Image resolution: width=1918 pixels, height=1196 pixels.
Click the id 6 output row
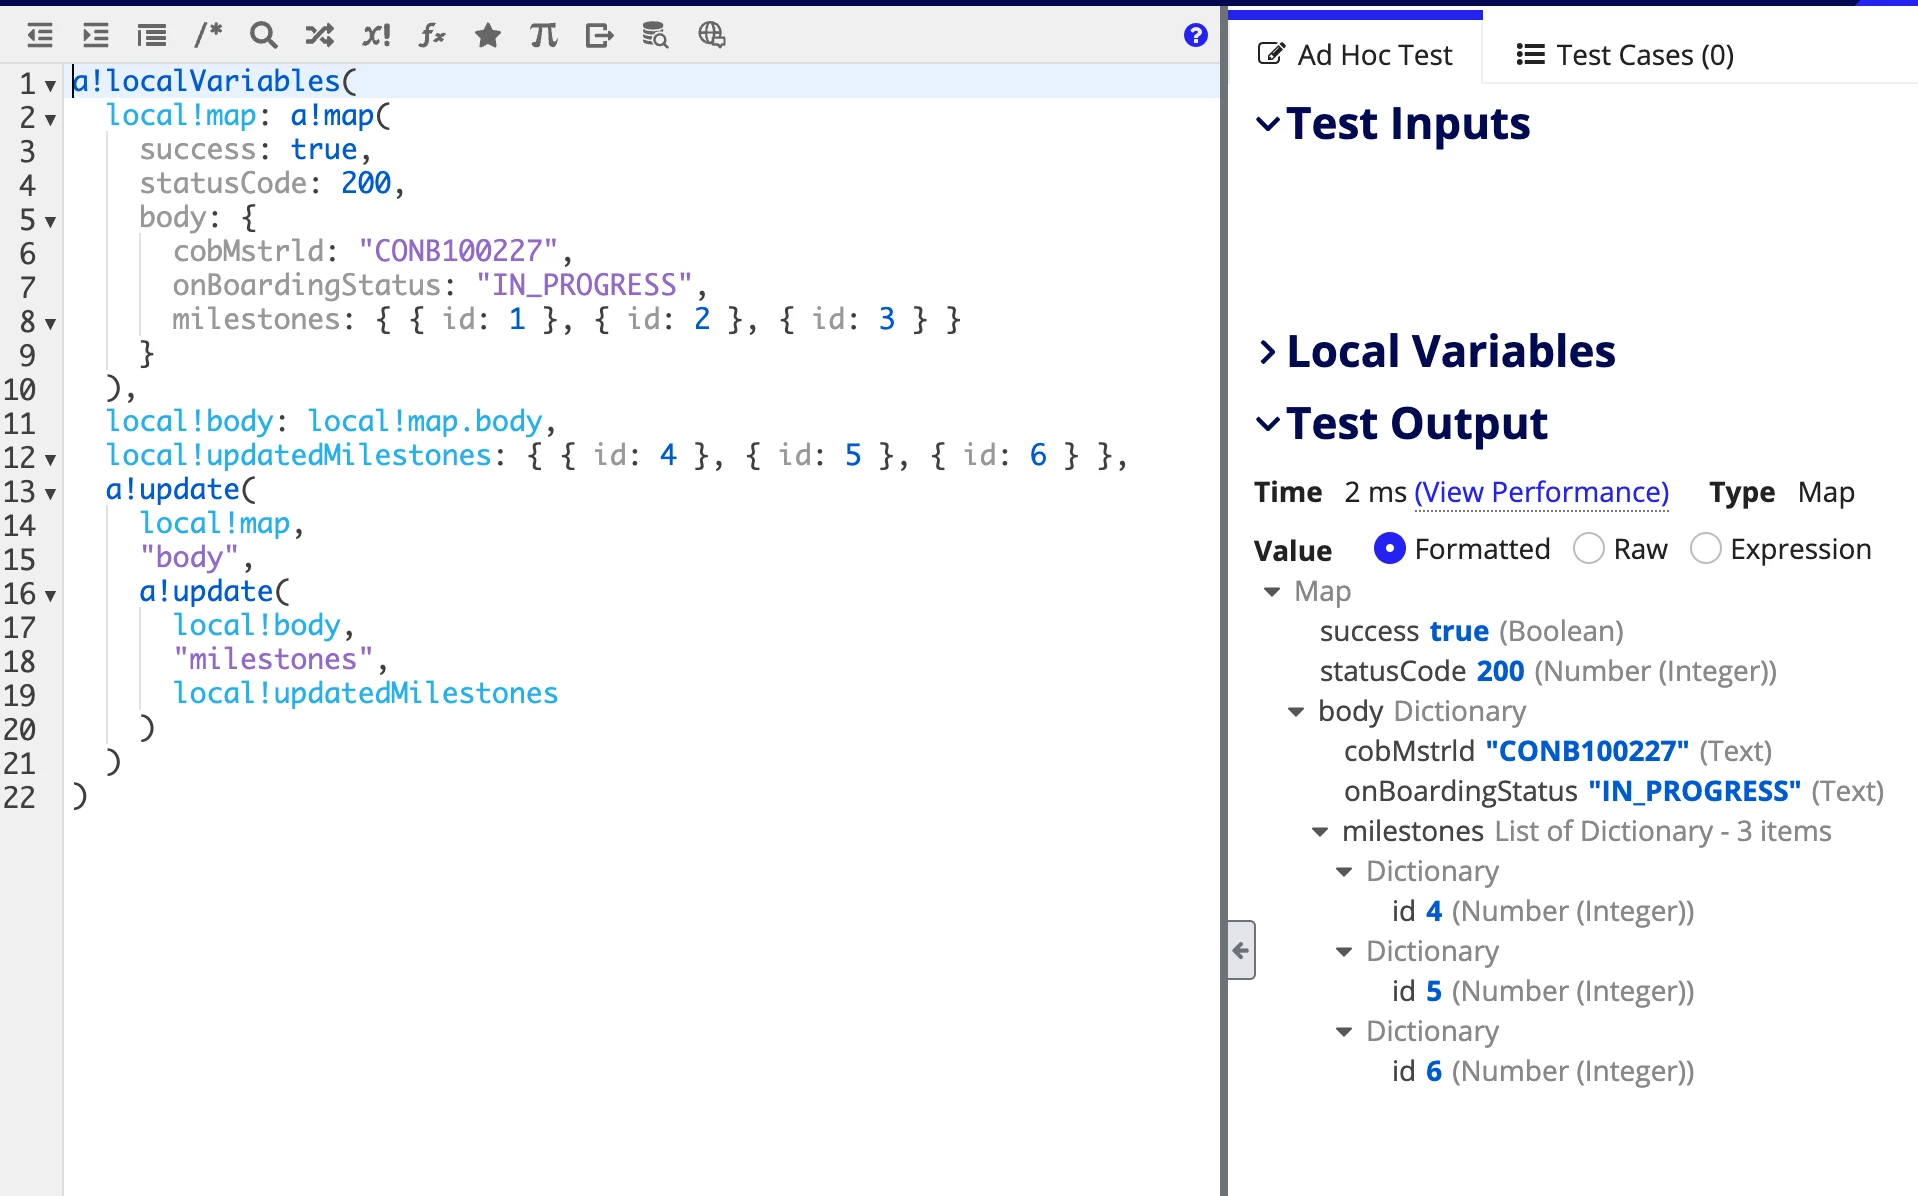tap(1543, 1071)
